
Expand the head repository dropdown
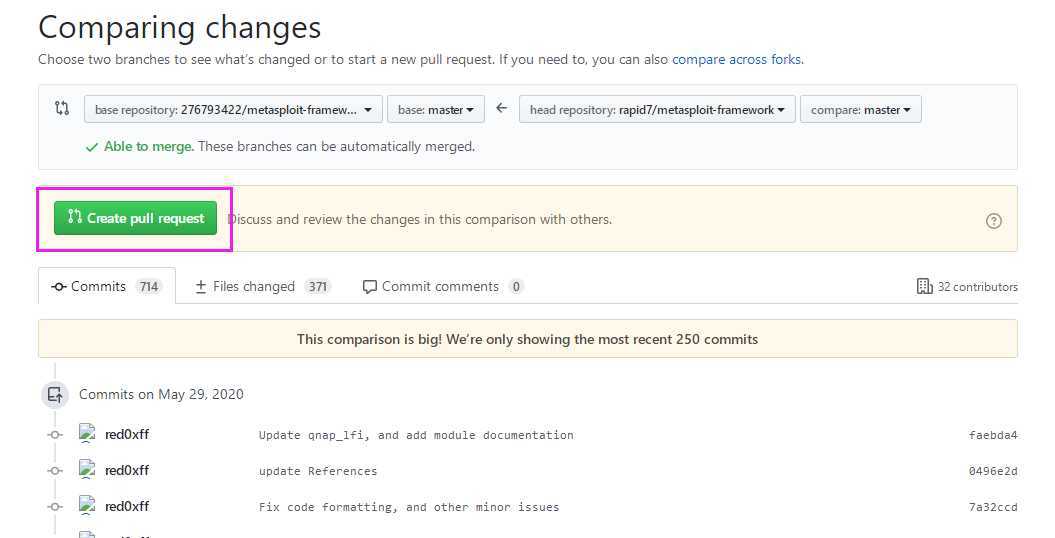pyautogui.click(x=657, y=109)
